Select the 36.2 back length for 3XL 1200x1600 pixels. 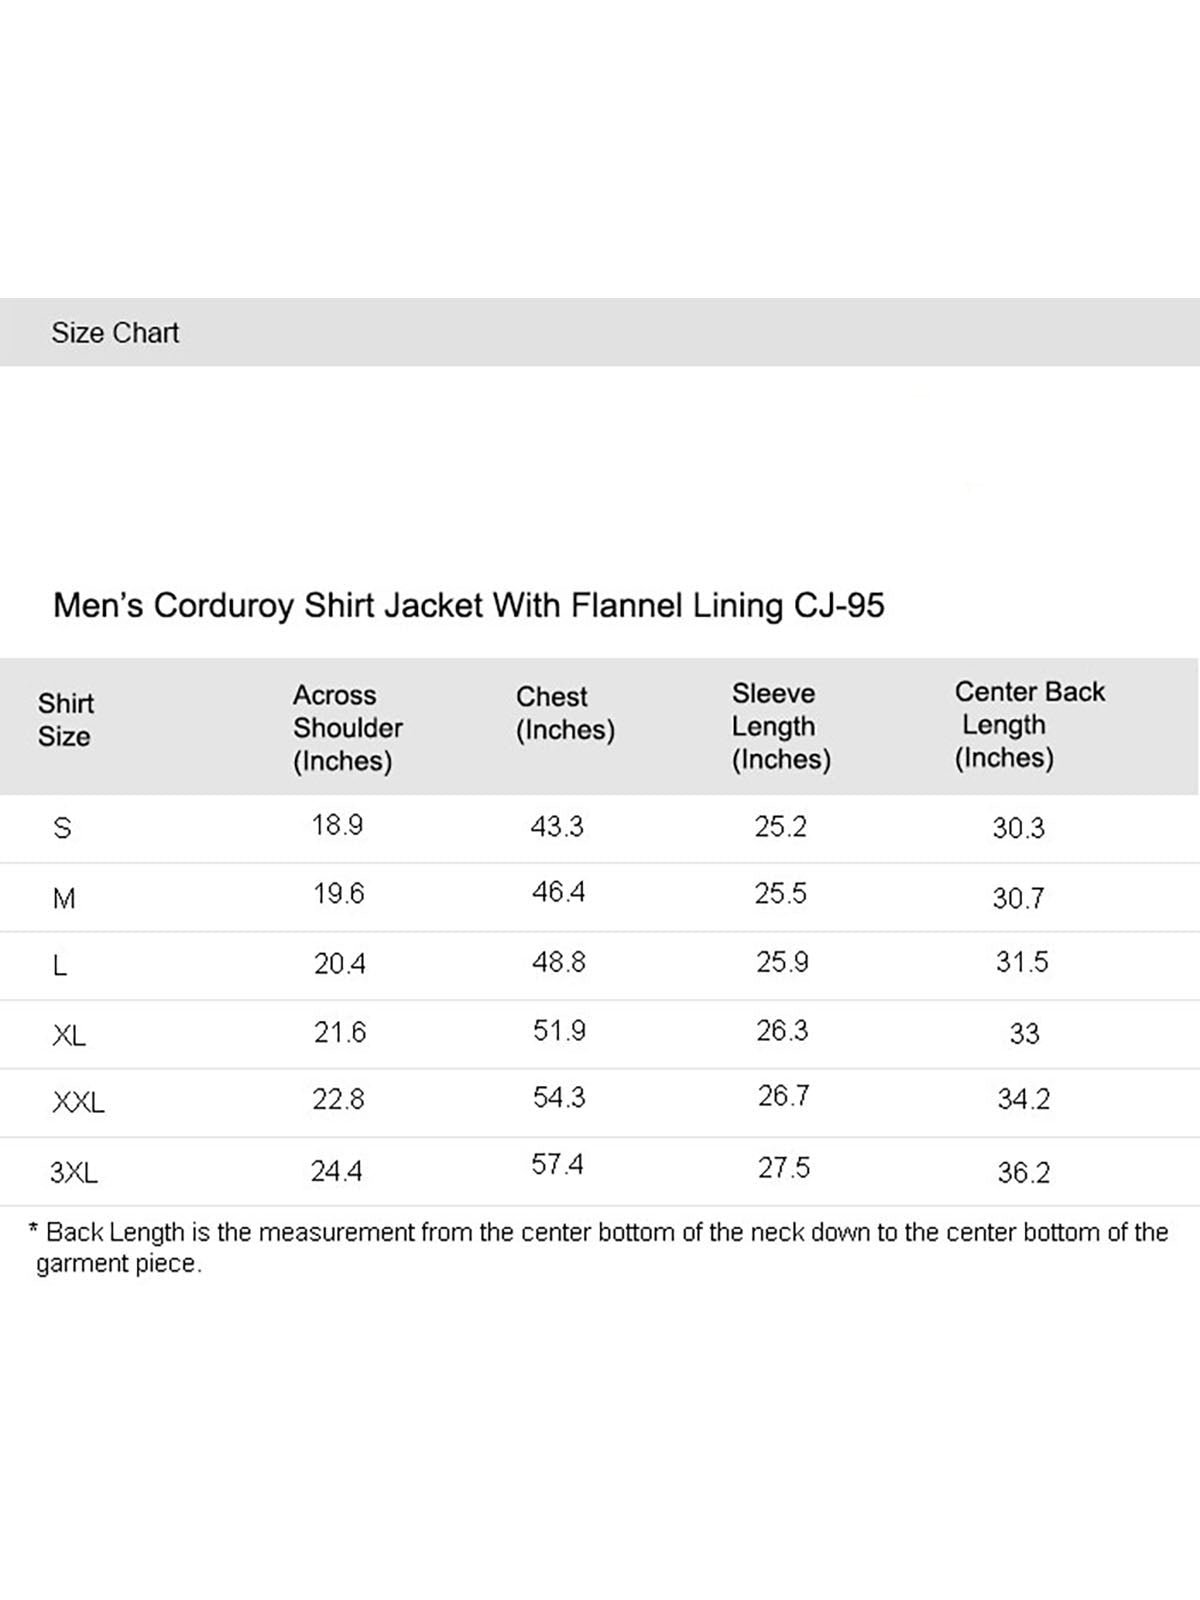click(x=1023, y=1172)
